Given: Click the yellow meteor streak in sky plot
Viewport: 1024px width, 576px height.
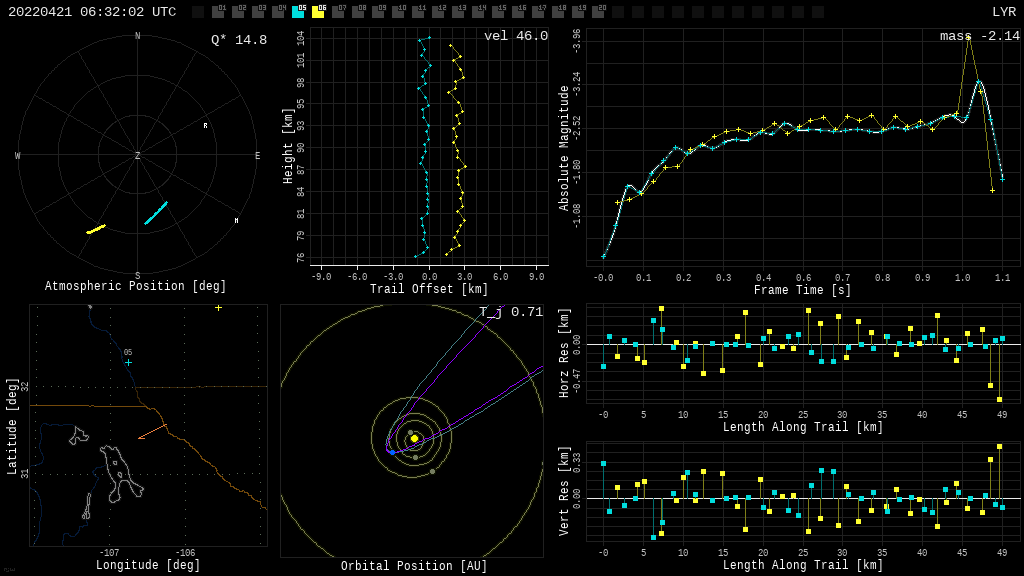Looking at the screenshot, I should click(x=96, y=229).
